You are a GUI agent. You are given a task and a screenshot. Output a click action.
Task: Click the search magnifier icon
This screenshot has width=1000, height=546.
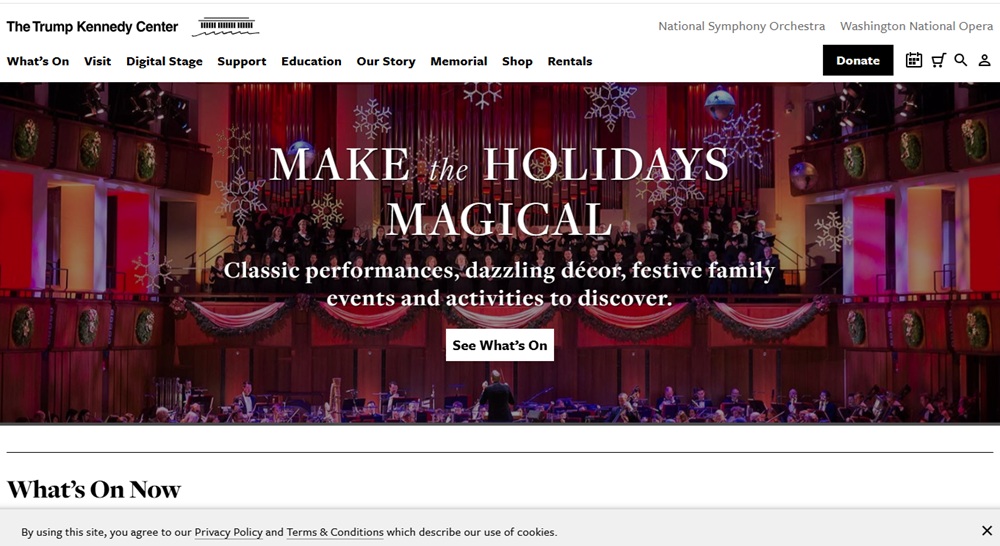pyautogui.click(x=961, y=61)
